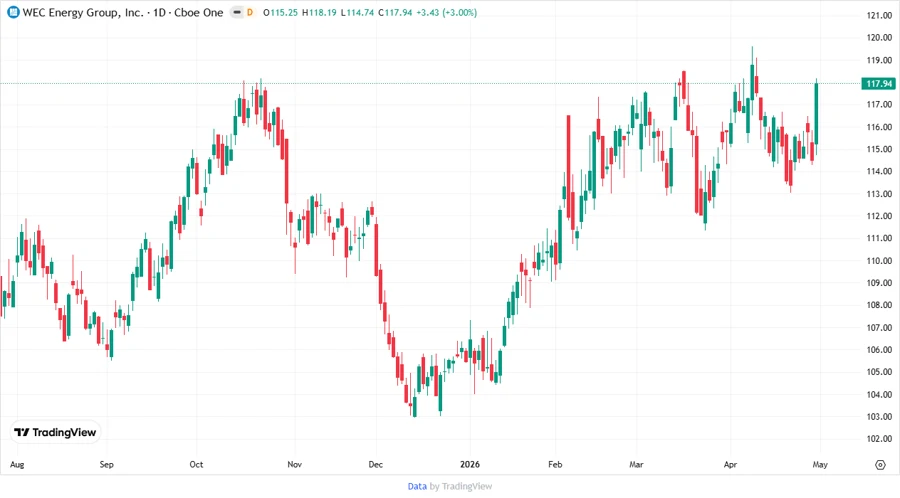Image resolution: width=900 pixels, height=498 pixels.
Task: Click the orange D delayed-data indicator
Action: [250, 12]
